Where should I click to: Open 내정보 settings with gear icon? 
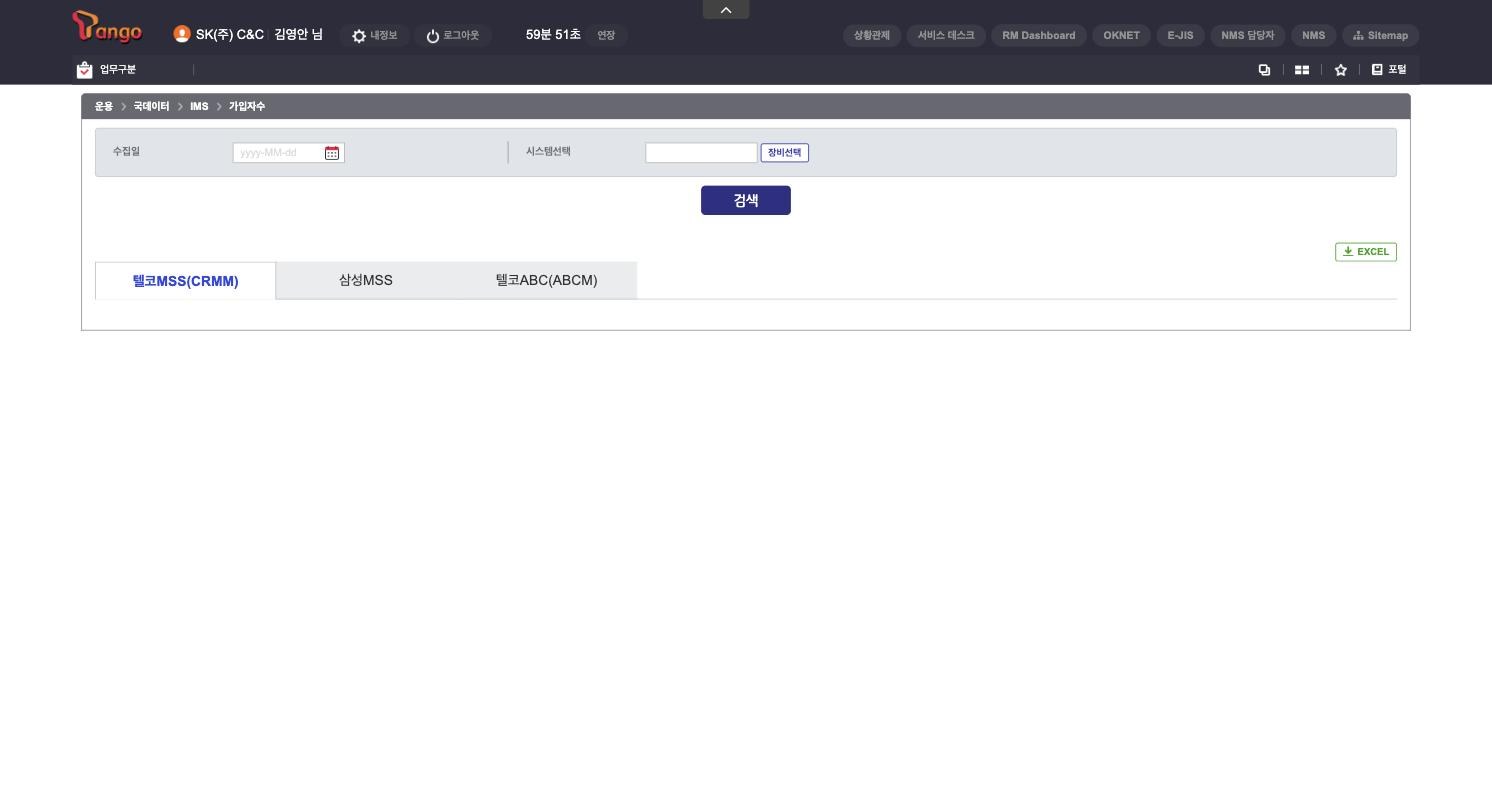pyautogui.click(x=374, y=35)
